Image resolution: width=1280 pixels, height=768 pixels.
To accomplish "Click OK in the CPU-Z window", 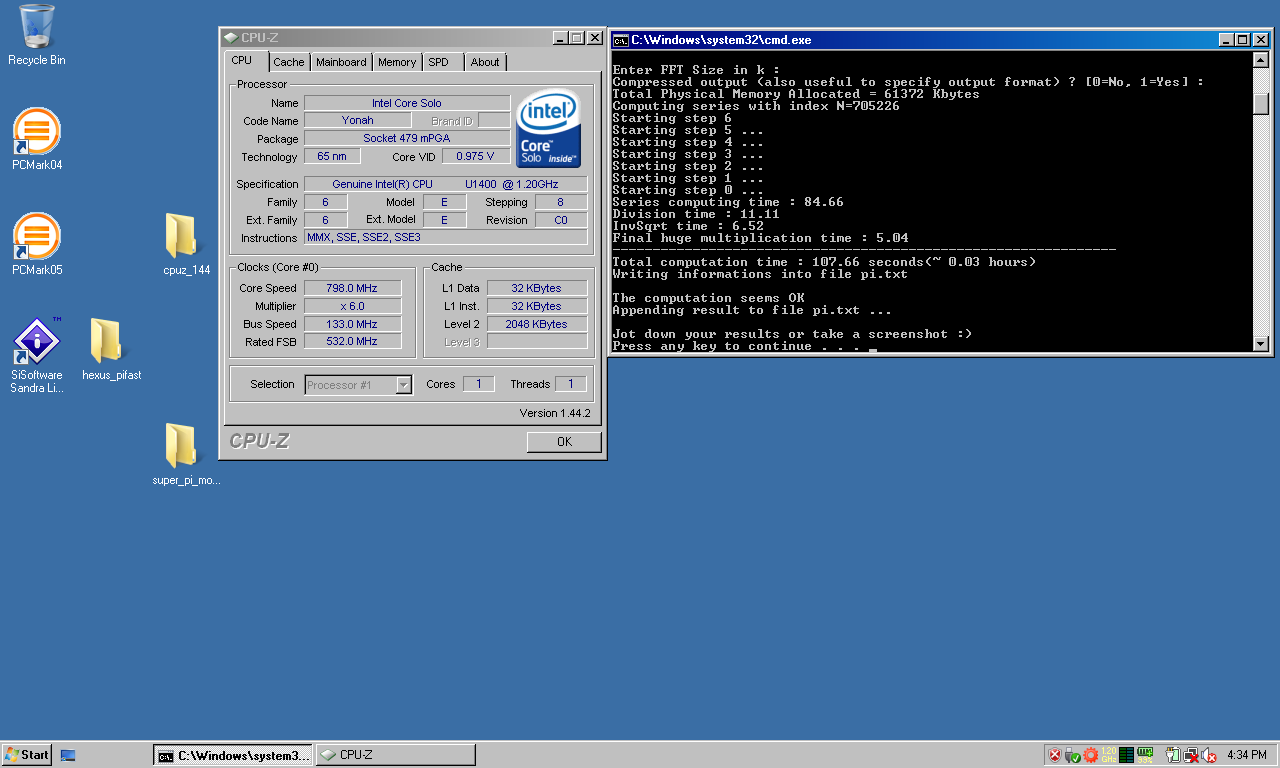I will pos(564,441).
